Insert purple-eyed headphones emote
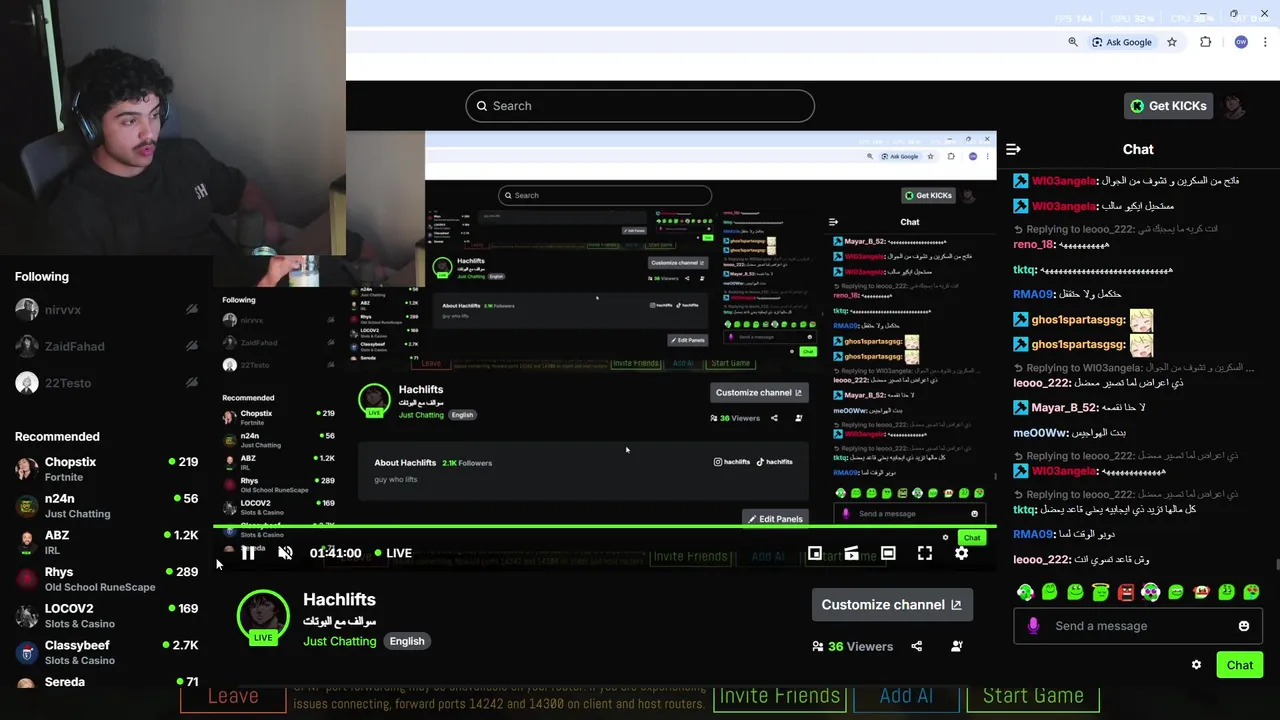The image size is (1280, 720). pos(1151,592)
